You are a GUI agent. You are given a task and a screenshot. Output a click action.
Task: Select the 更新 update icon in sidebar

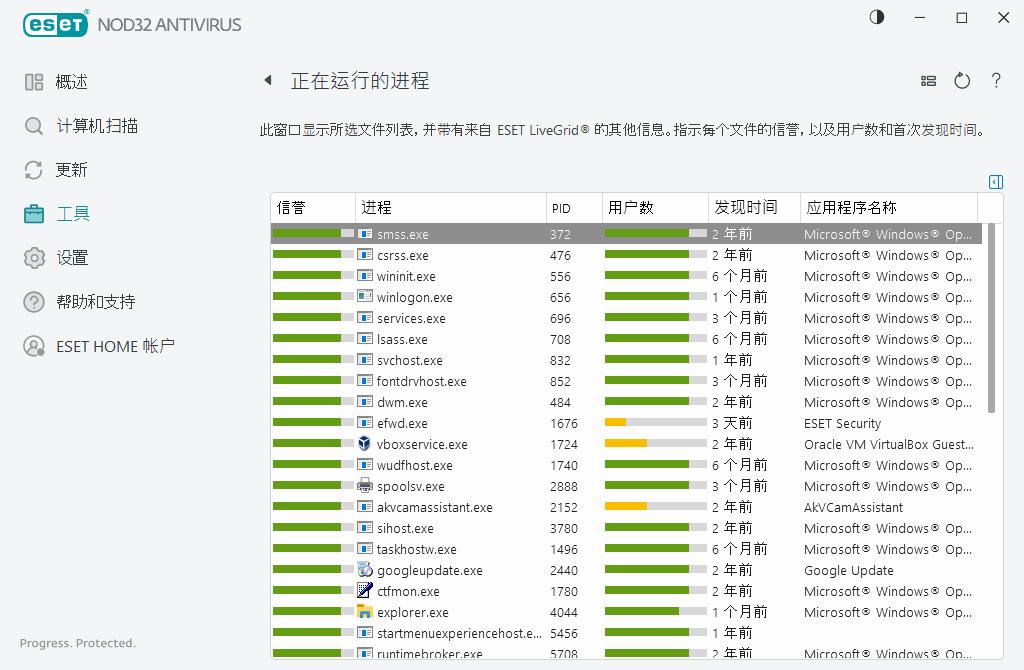tap(33, 169)
